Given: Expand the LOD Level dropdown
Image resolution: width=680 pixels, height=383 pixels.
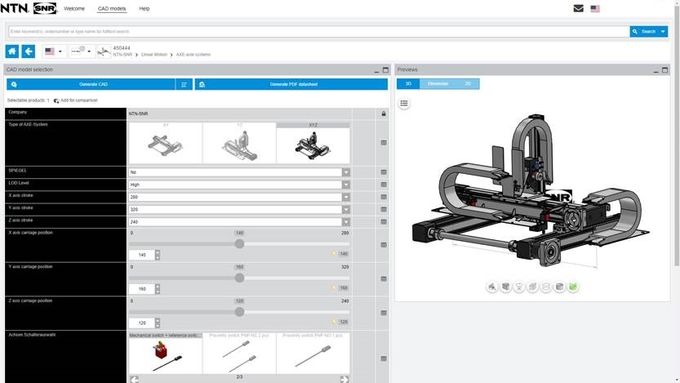Looking at the screenshot, I should pyautogui.click(x=346, y=185).
